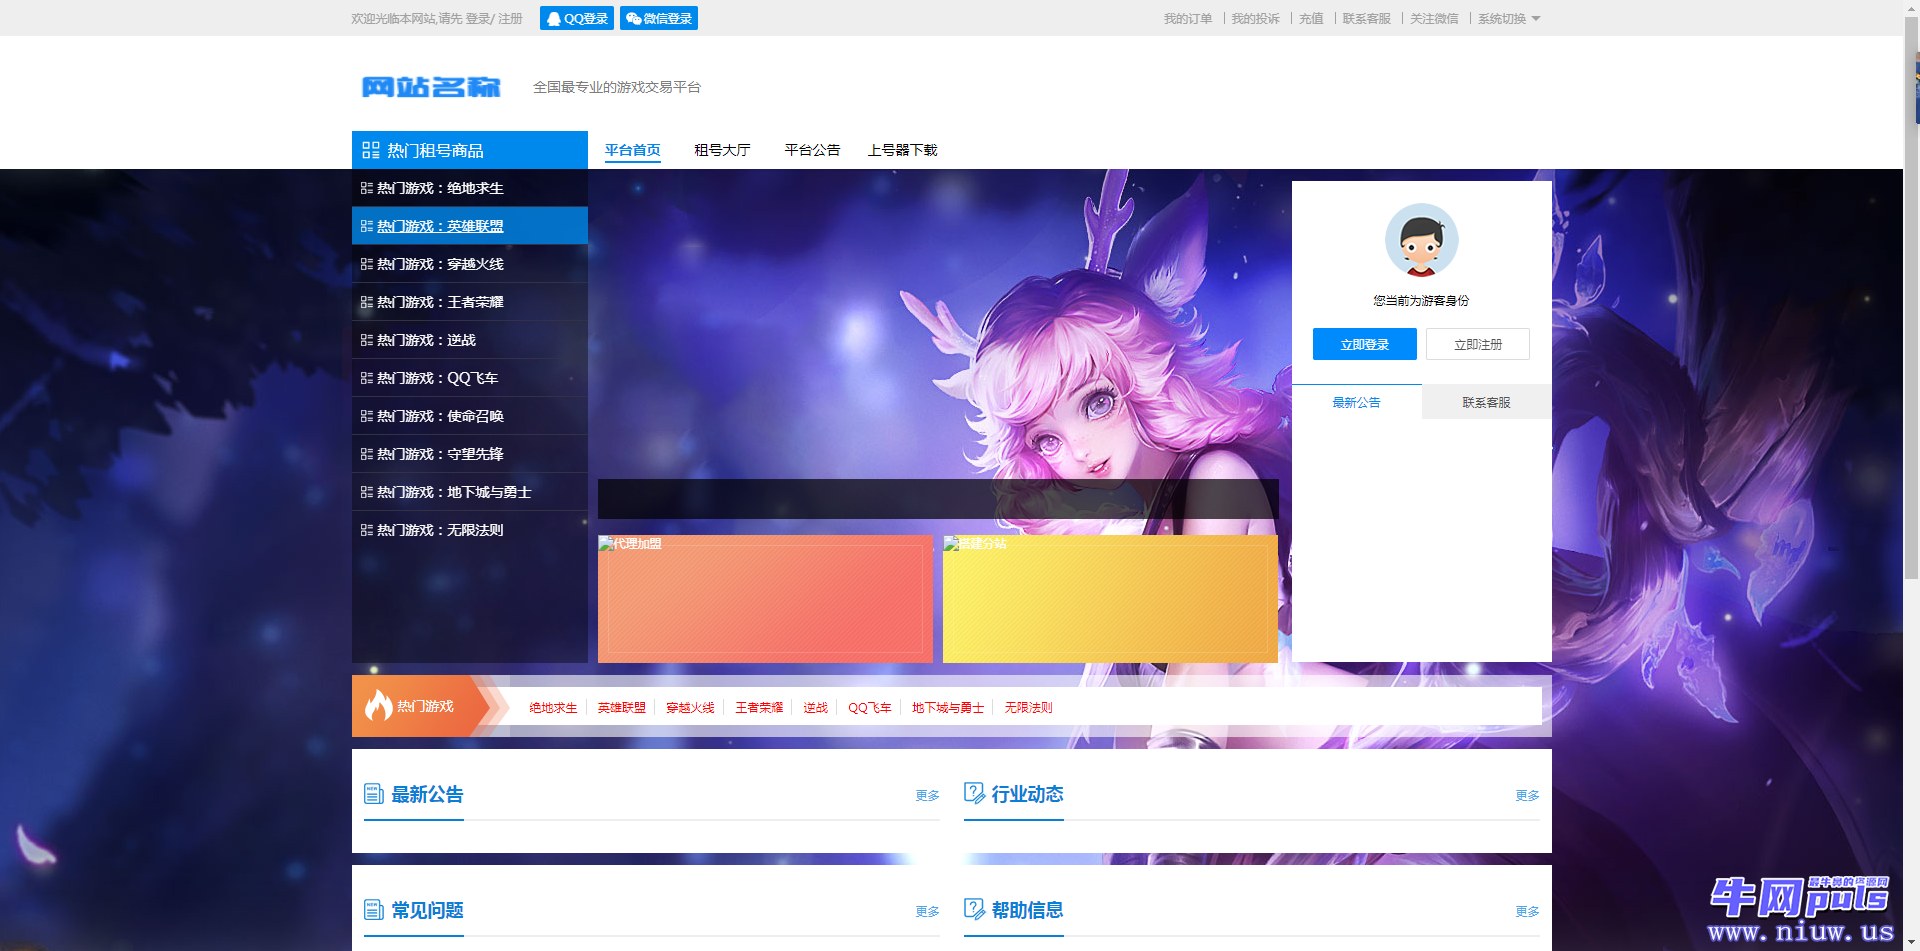Click the QQ登录 button

coord(577,18)
